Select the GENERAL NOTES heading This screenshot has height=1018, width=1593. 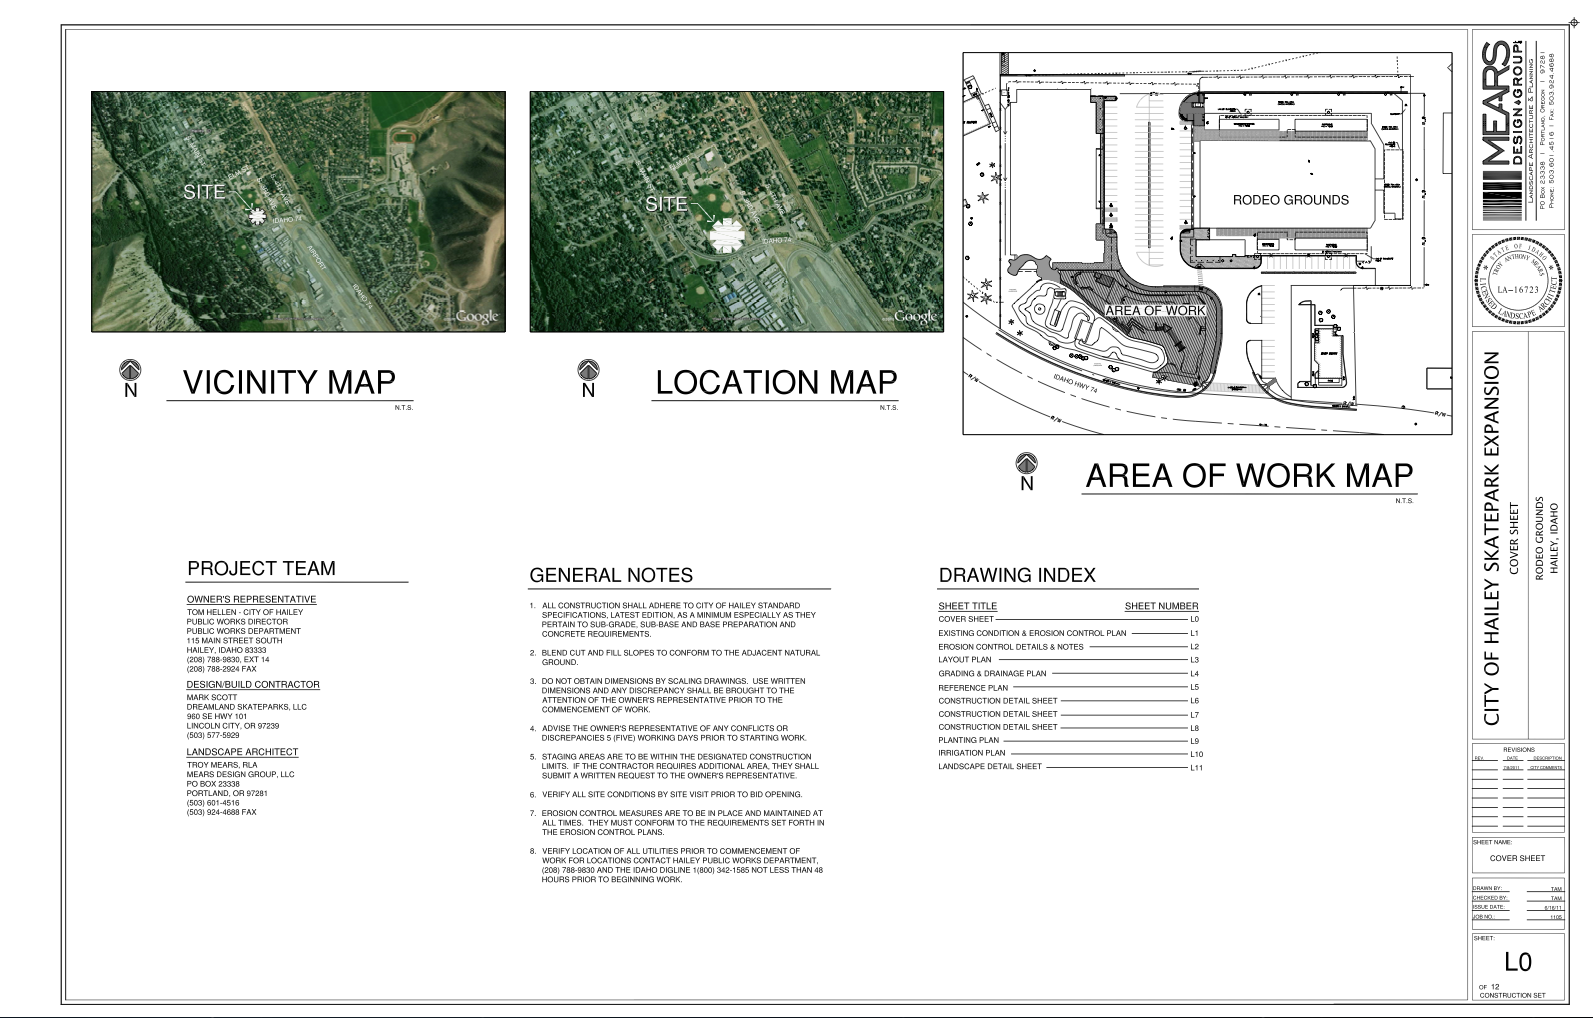(611, 576)
